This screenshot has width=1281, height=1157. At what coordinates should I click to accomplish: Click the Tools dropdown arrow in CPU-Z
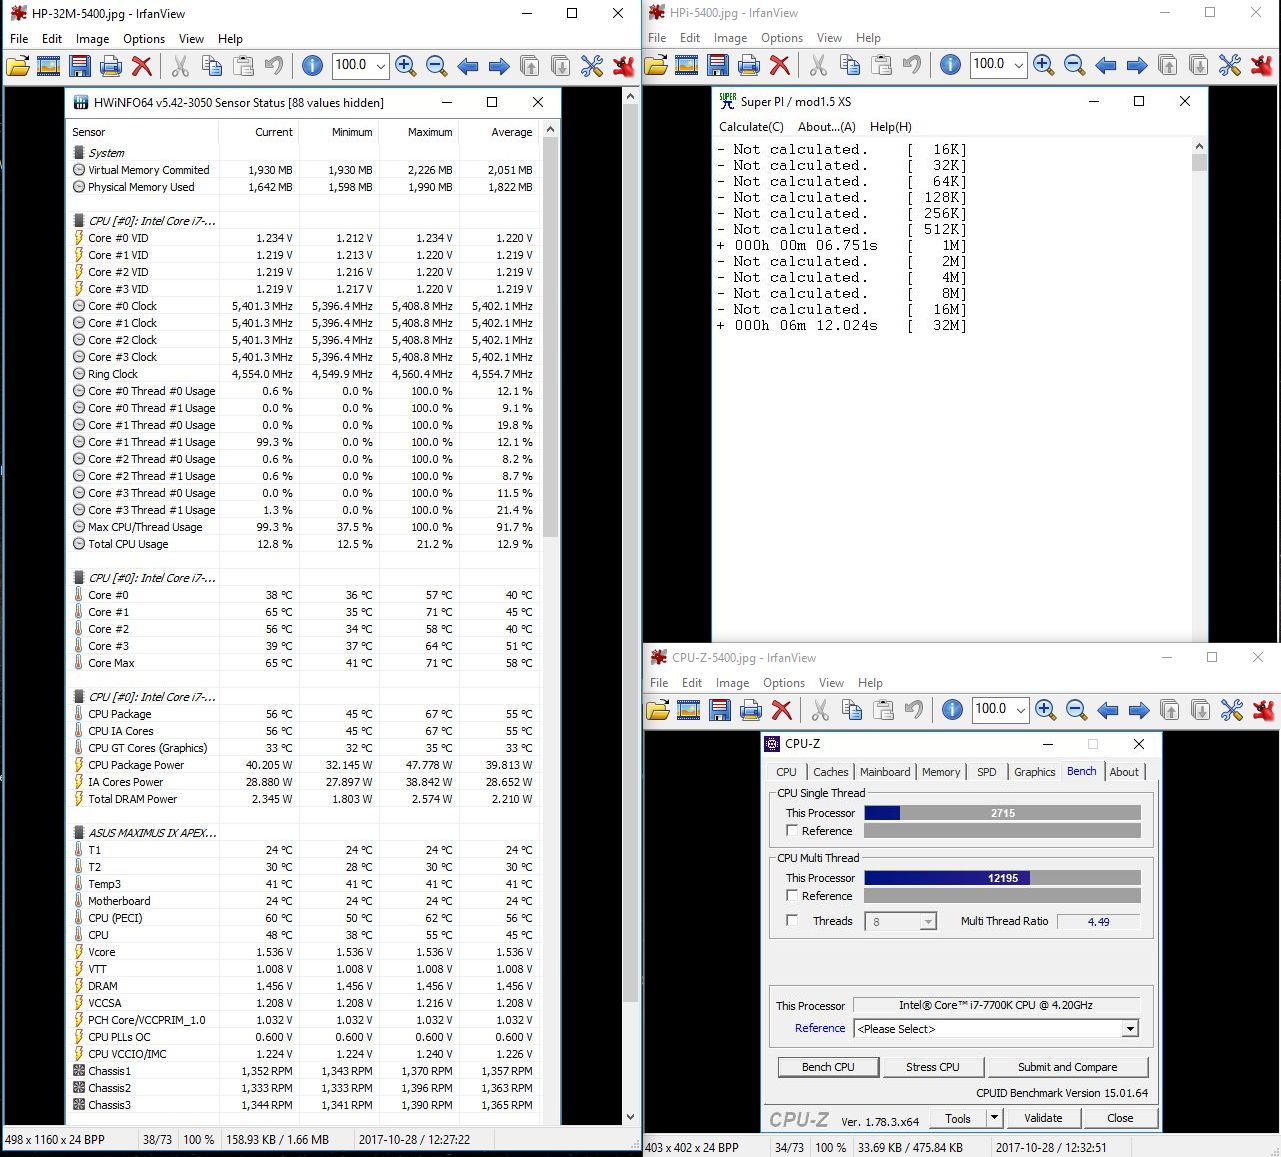[x=994, y=1118]
